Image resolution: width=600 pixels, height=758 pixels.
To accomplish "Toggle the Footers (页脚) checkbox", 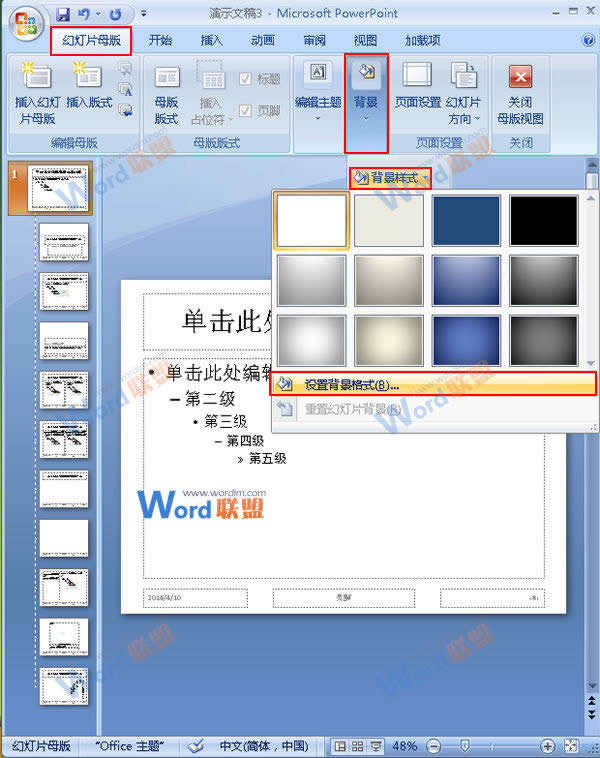I will tap(260, 111).
